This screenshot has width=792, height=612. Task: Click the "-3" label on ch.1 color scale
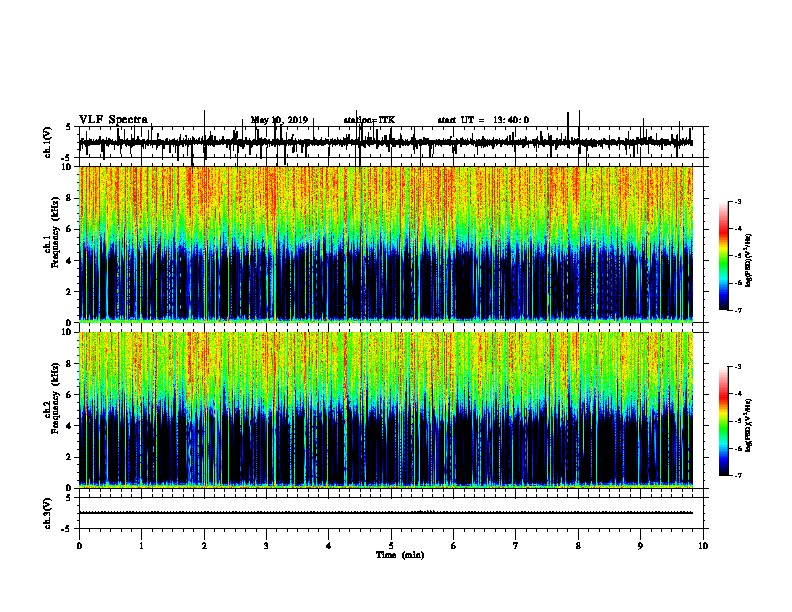point(738,202)
